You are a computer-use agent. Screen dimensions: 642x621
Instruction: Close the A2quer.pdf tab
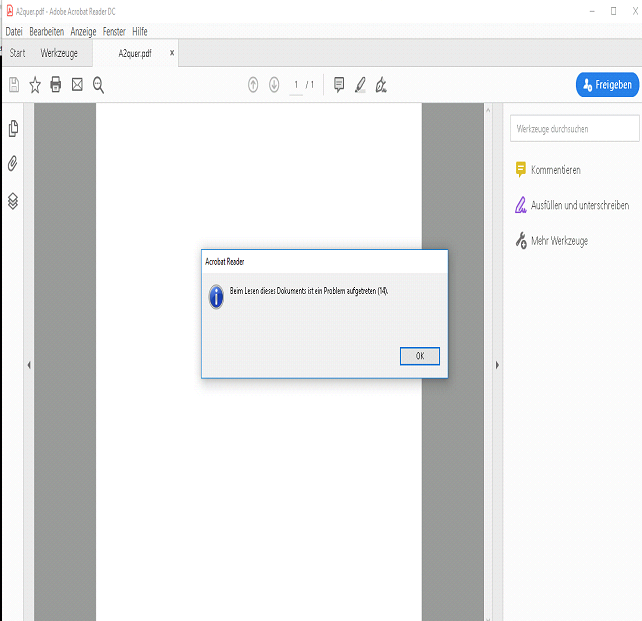pyautogui.click(x=172, y=53)
